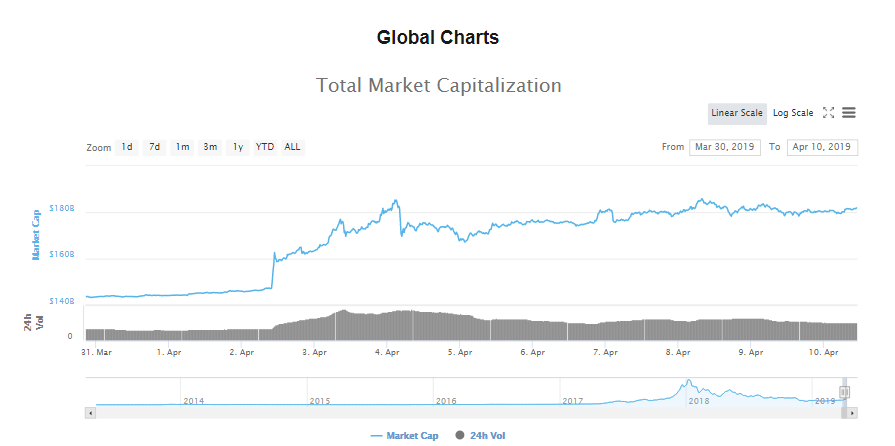Set zoom range to 1d
The width and height of the screenshot is (895, 446).
click(x=127, y=147)
